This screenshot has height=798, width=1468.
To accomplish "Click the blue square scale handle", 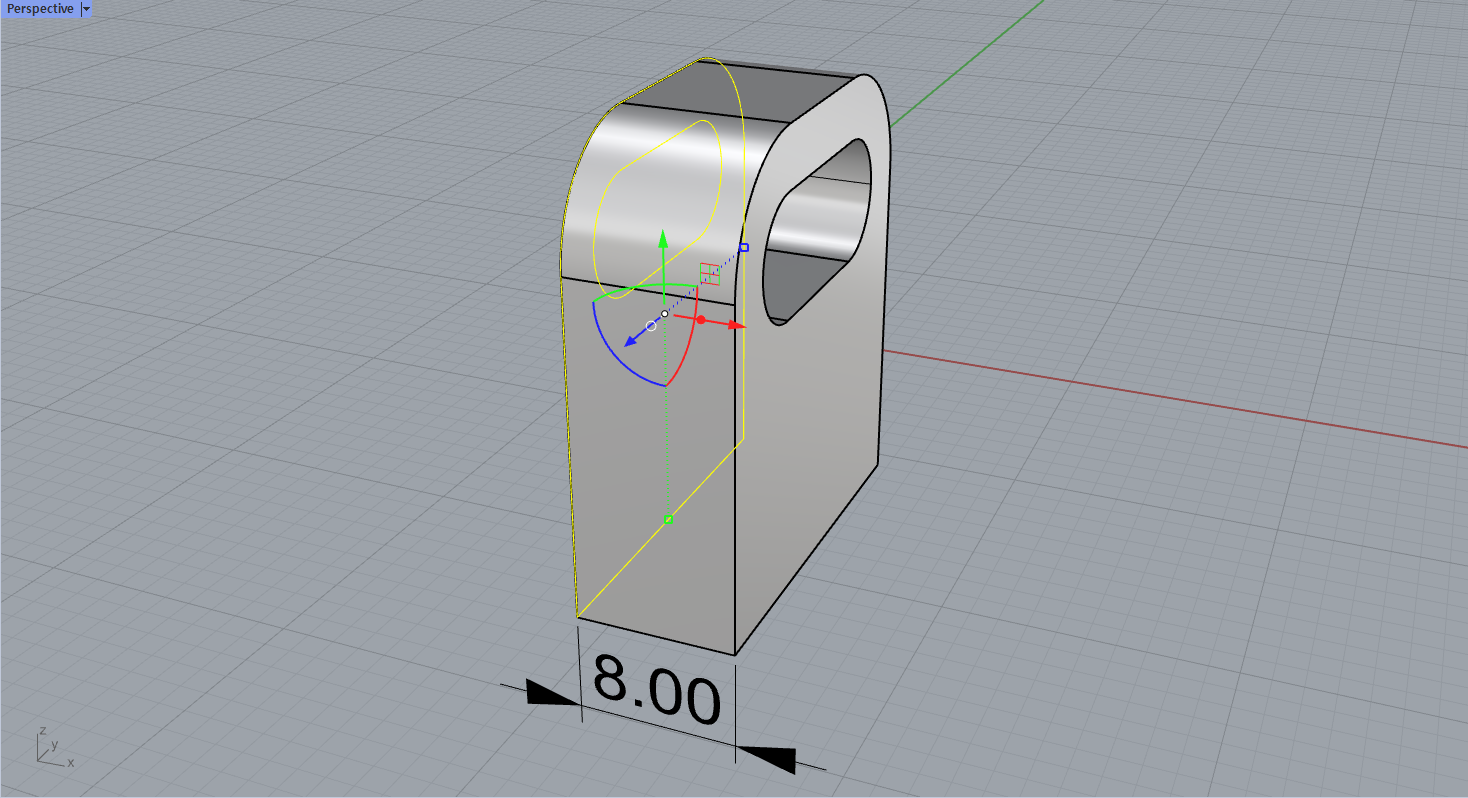I will point(744,247).
